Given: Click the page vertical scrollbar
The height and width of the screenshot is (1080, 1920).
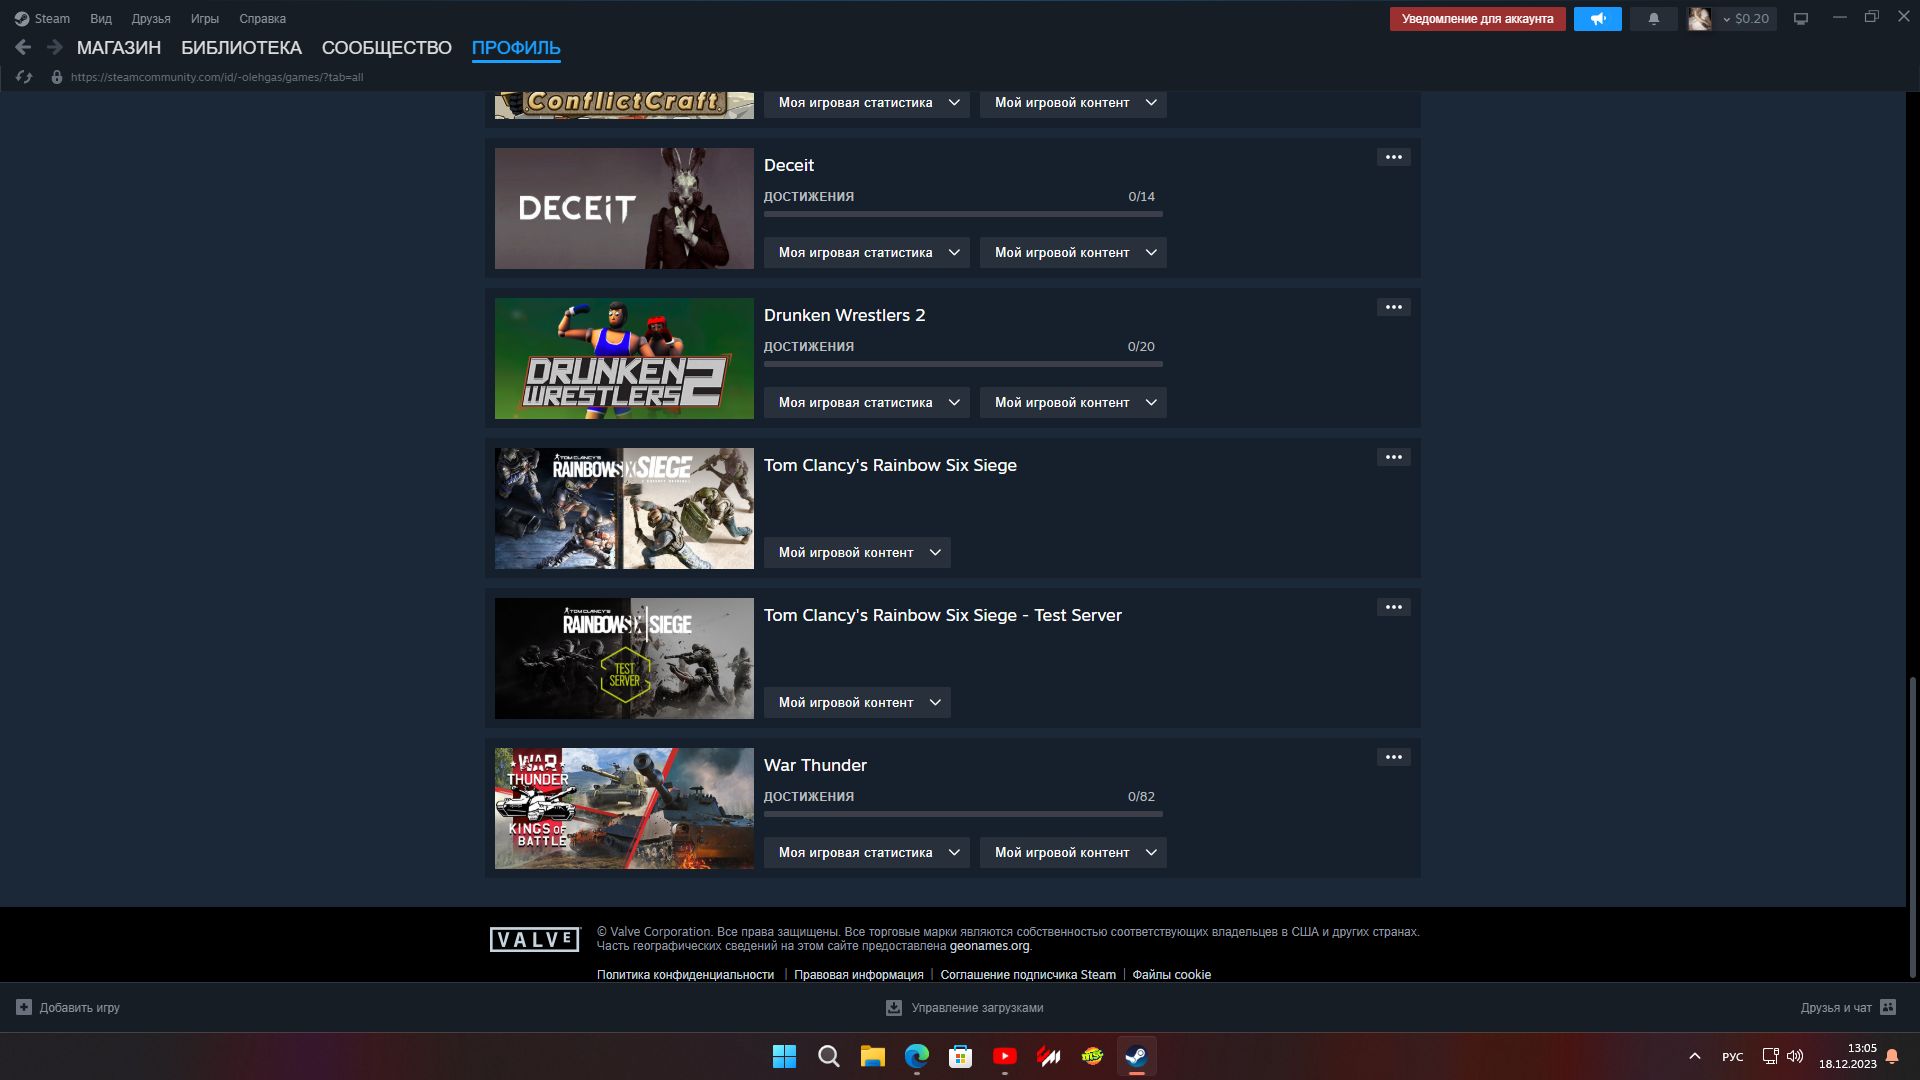Looking at the screenshot, I should [1912, 828].
